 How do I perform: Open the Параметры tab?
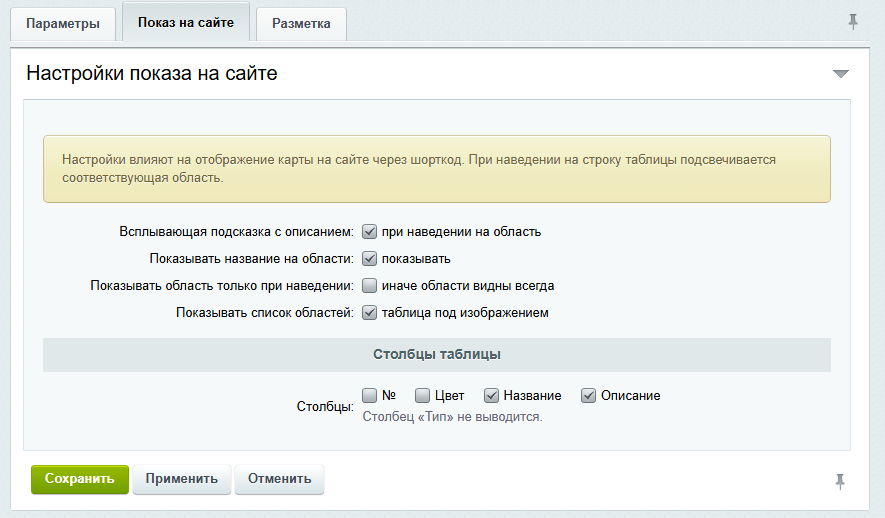point(63,24)
